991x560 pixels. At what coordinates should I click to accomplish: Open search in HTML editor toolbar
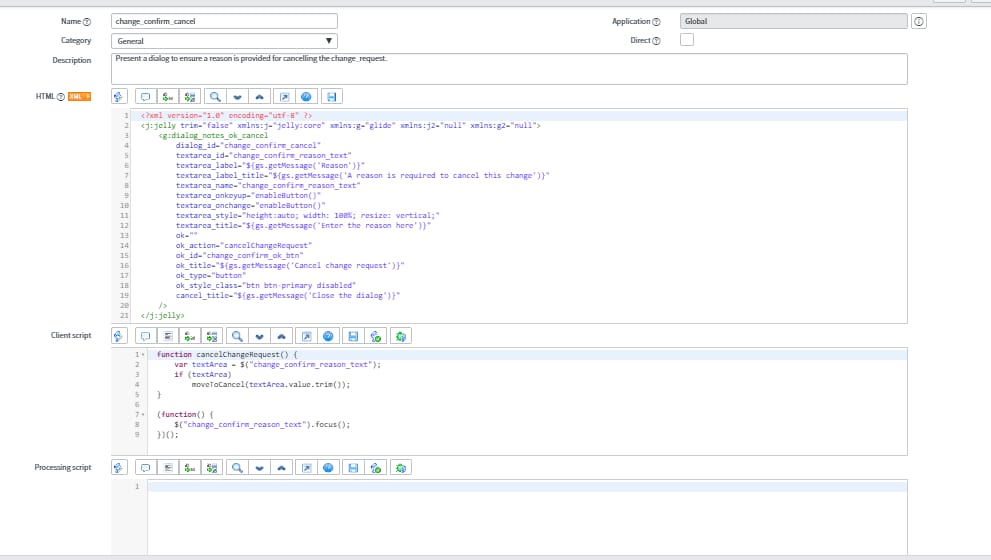[215, 97]
